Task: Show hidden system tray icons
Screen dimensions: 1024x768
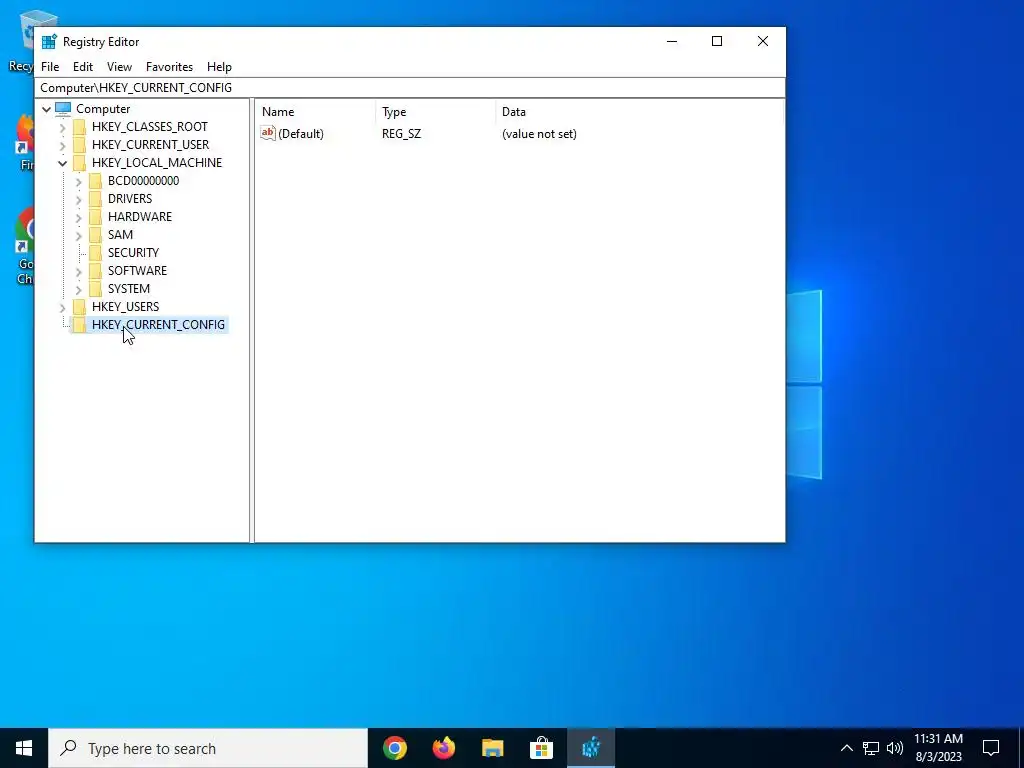Action: 846,748
